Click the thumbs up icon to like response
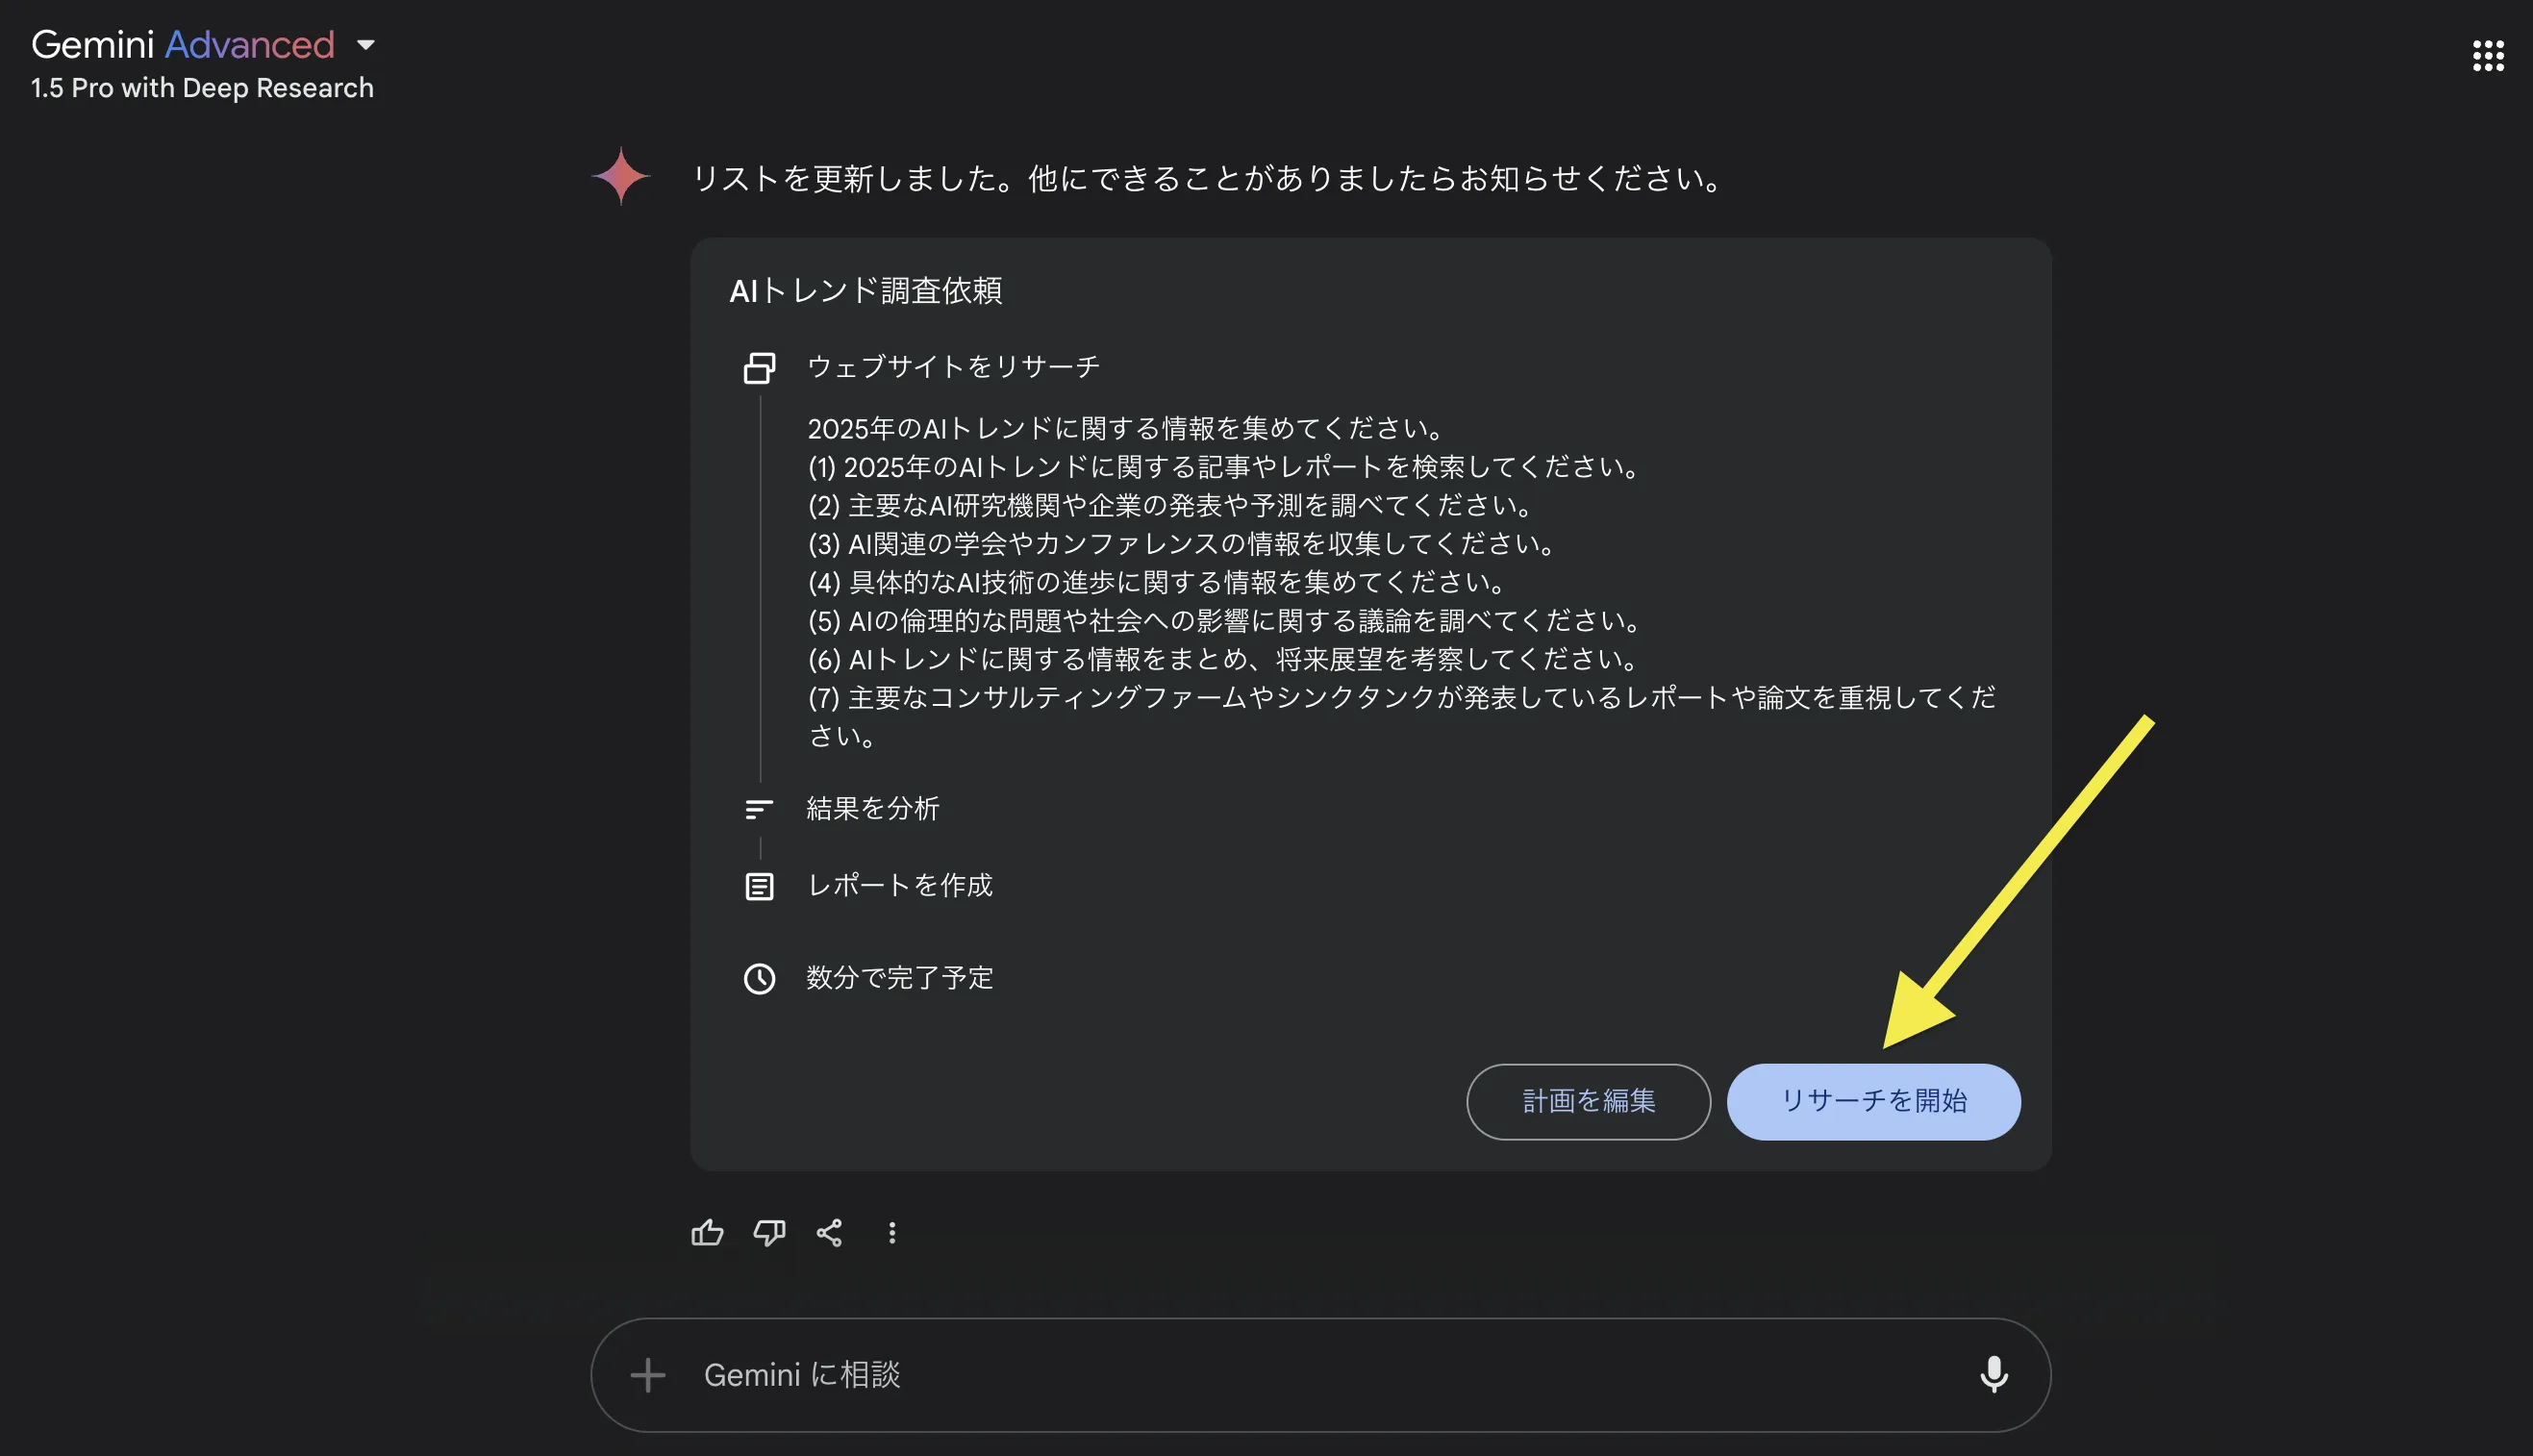The image size is (2533, 1456). click(x=708, y=1235)
